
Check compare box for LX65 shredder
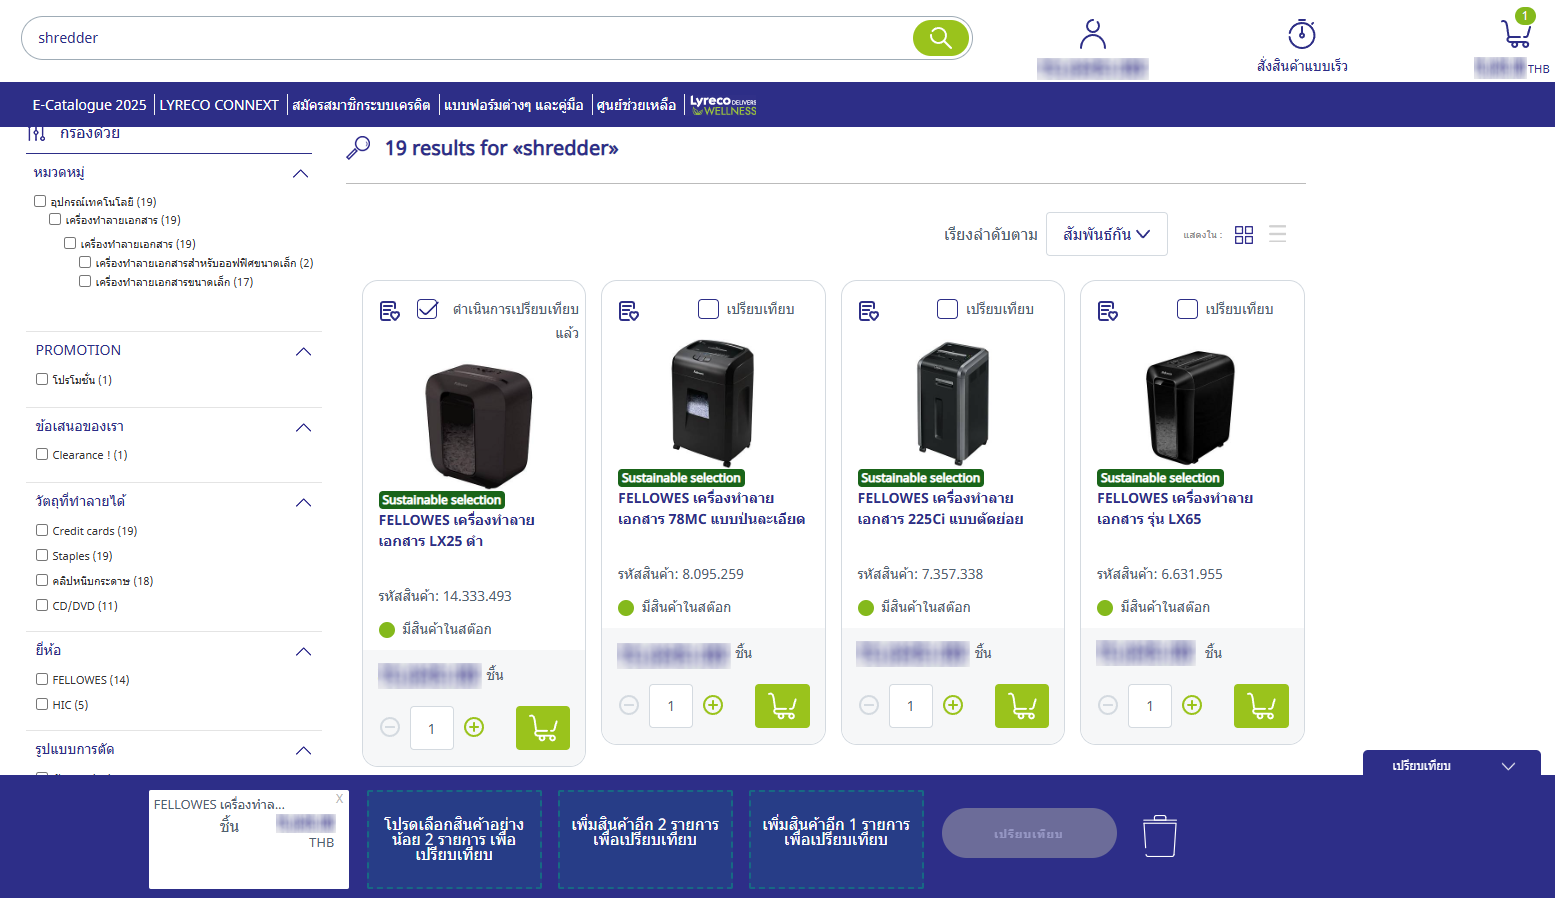[x=1187, y=309]
